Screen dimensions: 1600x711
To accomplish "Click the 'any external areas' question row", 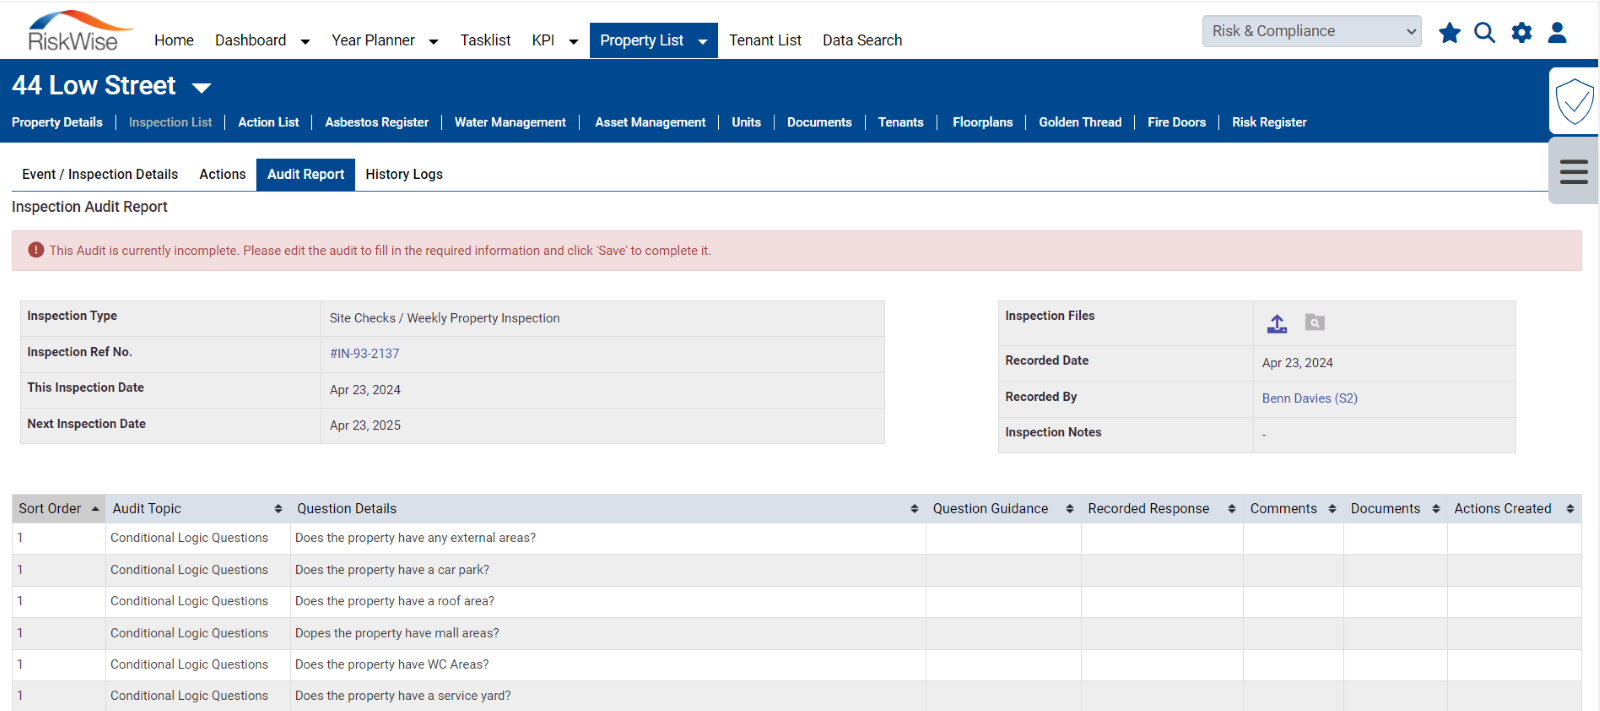I will [797, 538].
